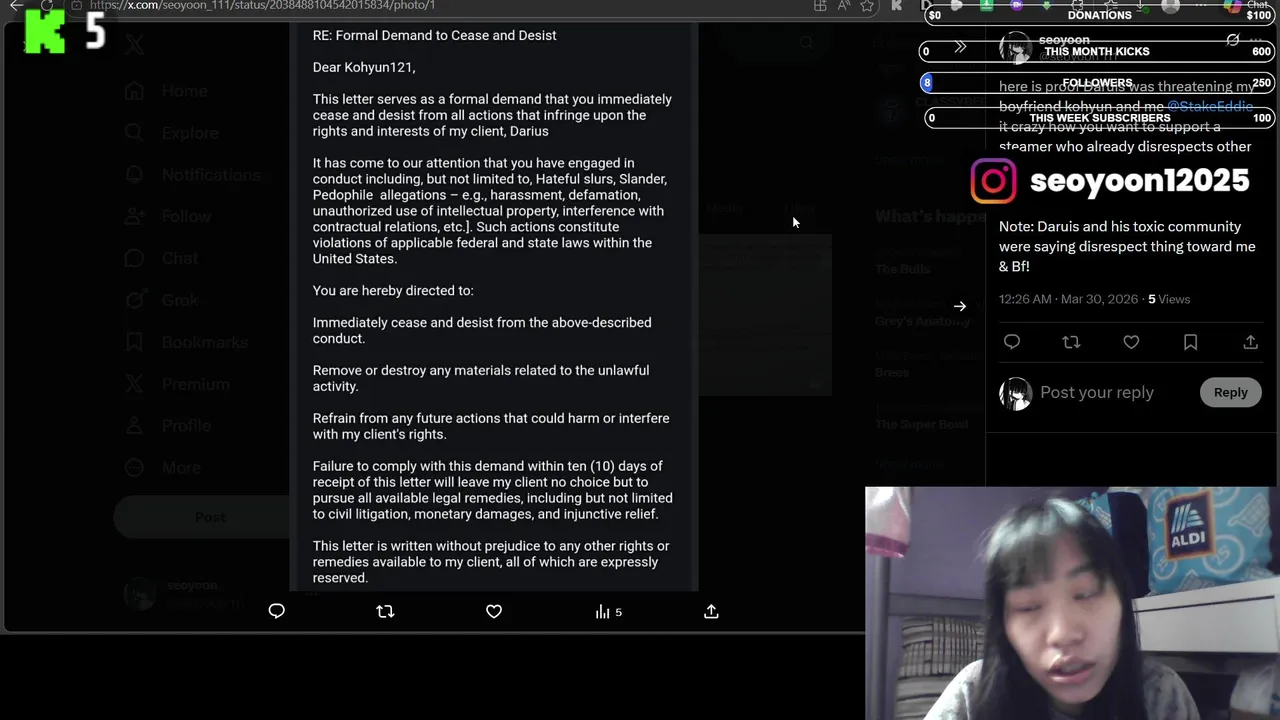Bookmark the tweet in the side panel
Viewport: 1280px width, 720px height.
(x=1190, y=342)
